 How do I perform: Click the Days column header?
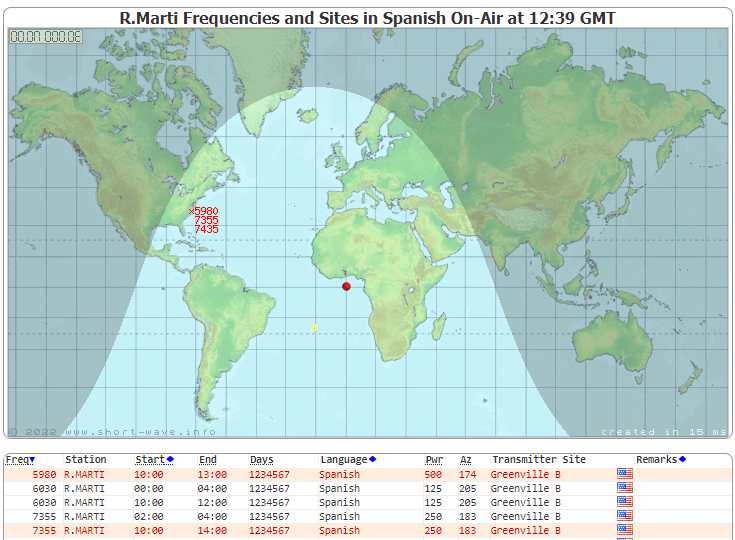click(261, 460)
